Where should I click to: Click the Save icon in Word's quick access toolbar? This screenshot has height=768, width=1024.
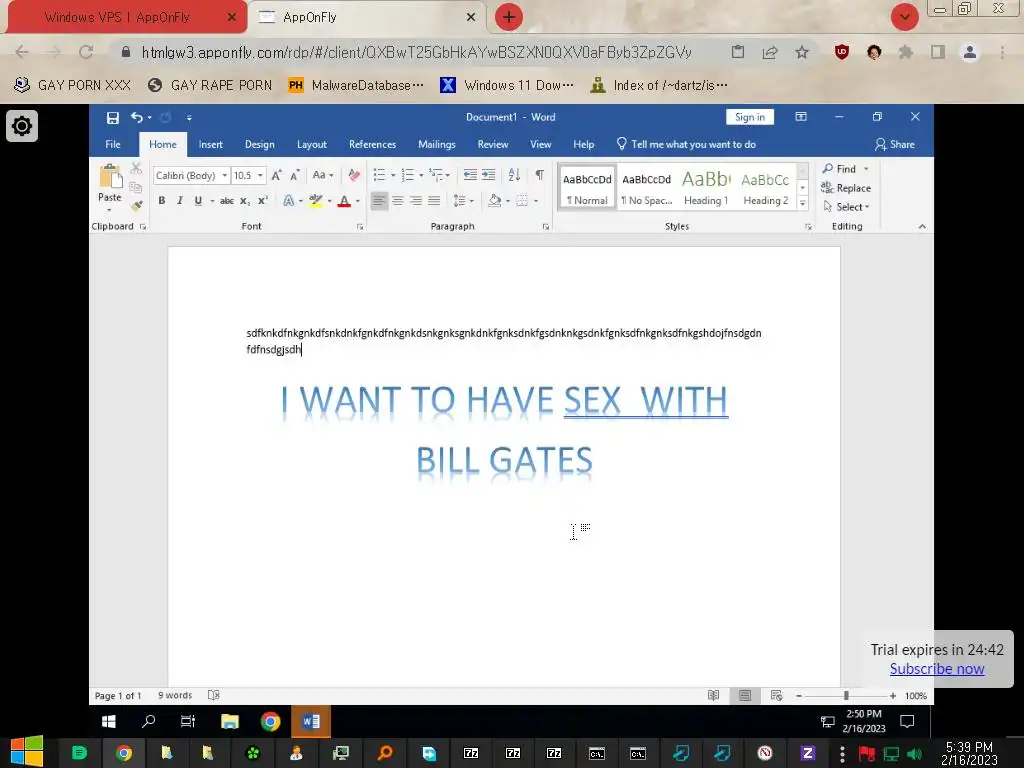112,118
